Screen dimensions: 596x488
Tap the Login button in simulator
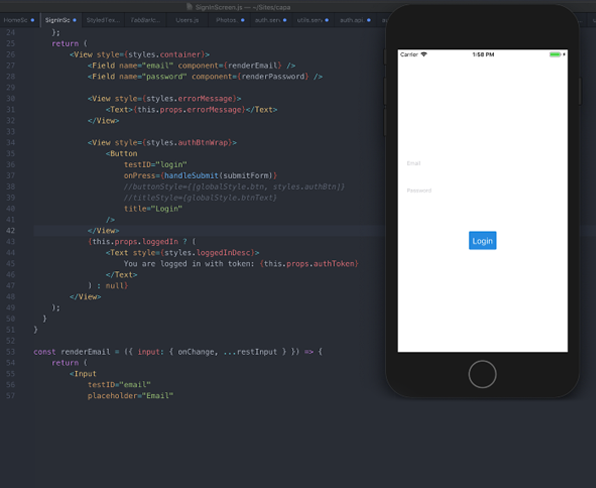pyautogui.click(x=482, y=241)
